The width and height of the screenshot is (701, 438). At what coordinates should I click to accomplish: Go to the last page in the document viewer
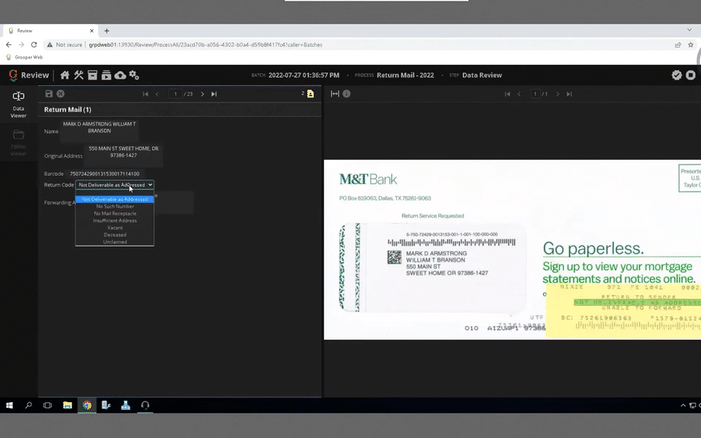569,94
